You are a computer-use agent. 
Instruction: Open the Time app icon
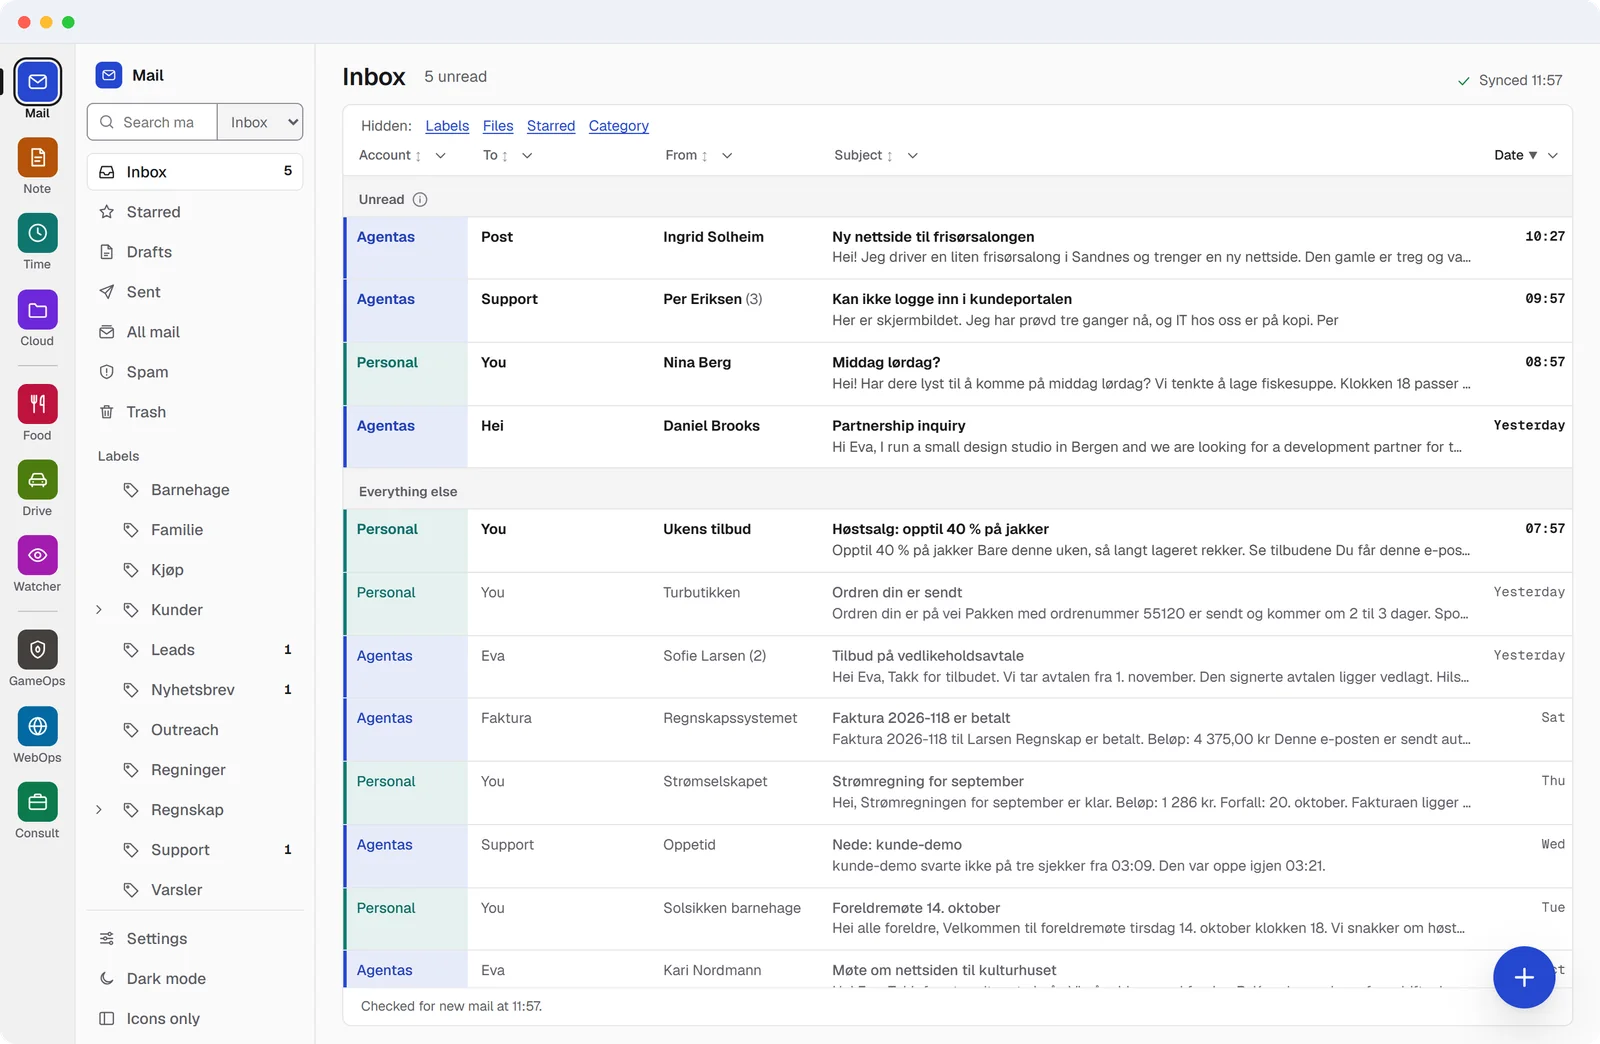pyautogui.click(x=37, y=233)
